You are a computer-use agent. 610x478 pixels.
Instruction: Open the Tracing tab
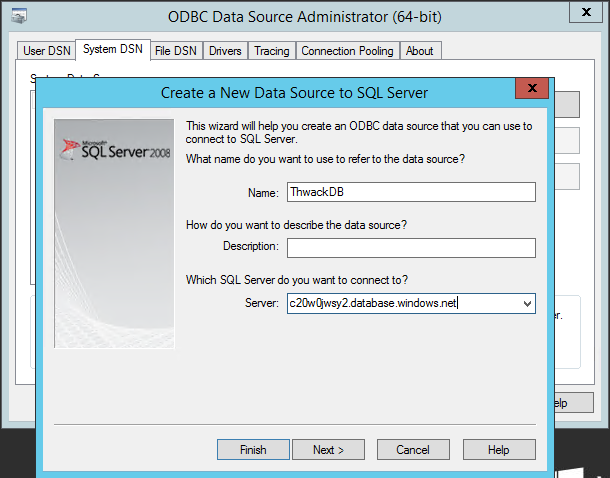(272, 51)
